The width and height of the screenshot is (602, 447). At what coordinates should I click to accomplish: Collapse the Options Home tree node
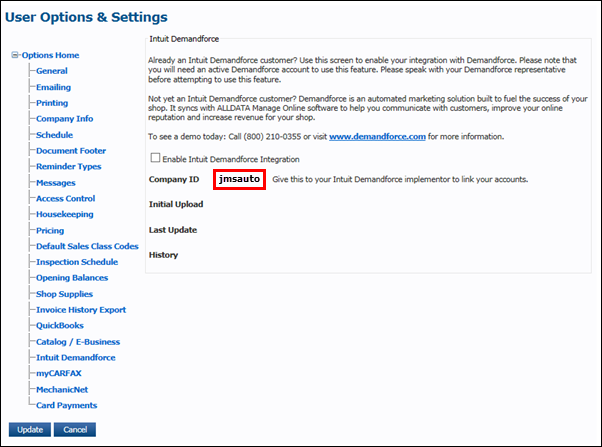[x=15, y=55]
